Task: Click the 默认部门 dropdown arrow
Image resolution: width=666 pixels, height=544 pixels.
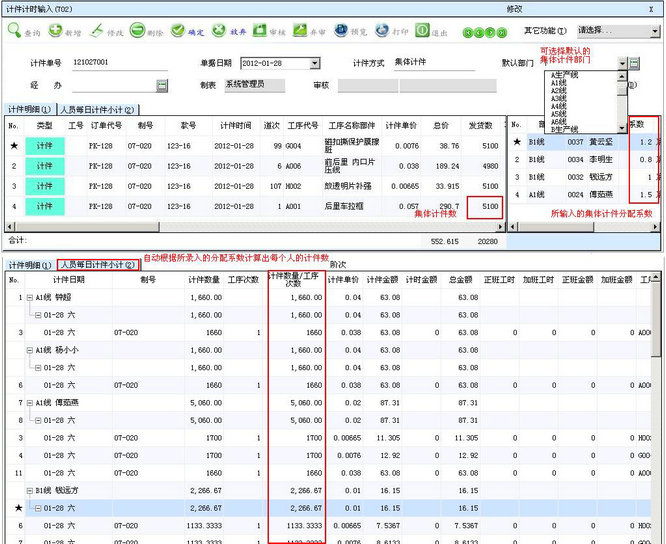Action: pos(622,63)
